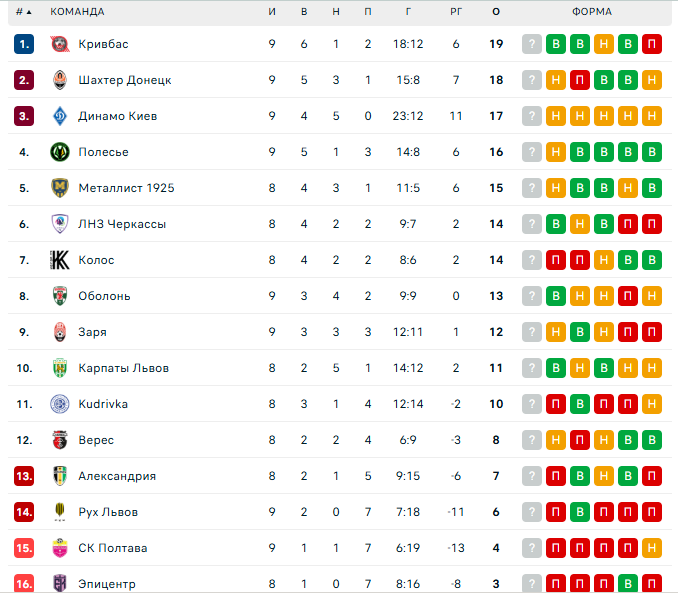Image resolution: width=678 pixels, height=593 pixels.
Task: Click the Полесье team crest icon
Action: coord(59,152)
